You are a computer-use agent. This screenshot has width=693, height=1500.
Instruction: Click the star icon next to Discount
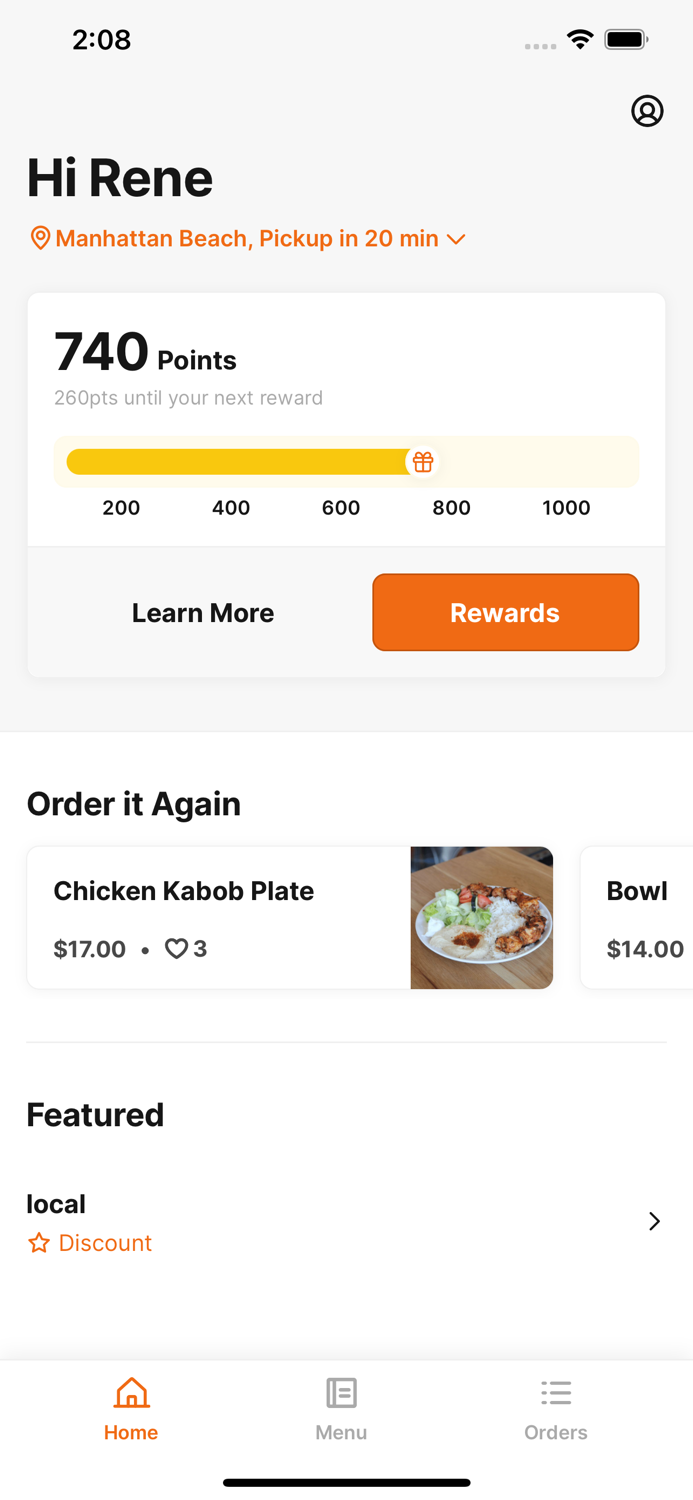pos(38,1242)
